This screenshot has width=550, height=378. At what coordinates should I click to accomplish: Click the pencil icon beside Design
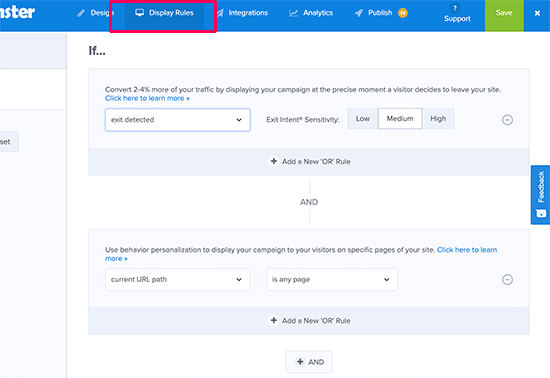pyautogui.click(x=81, y=13)
